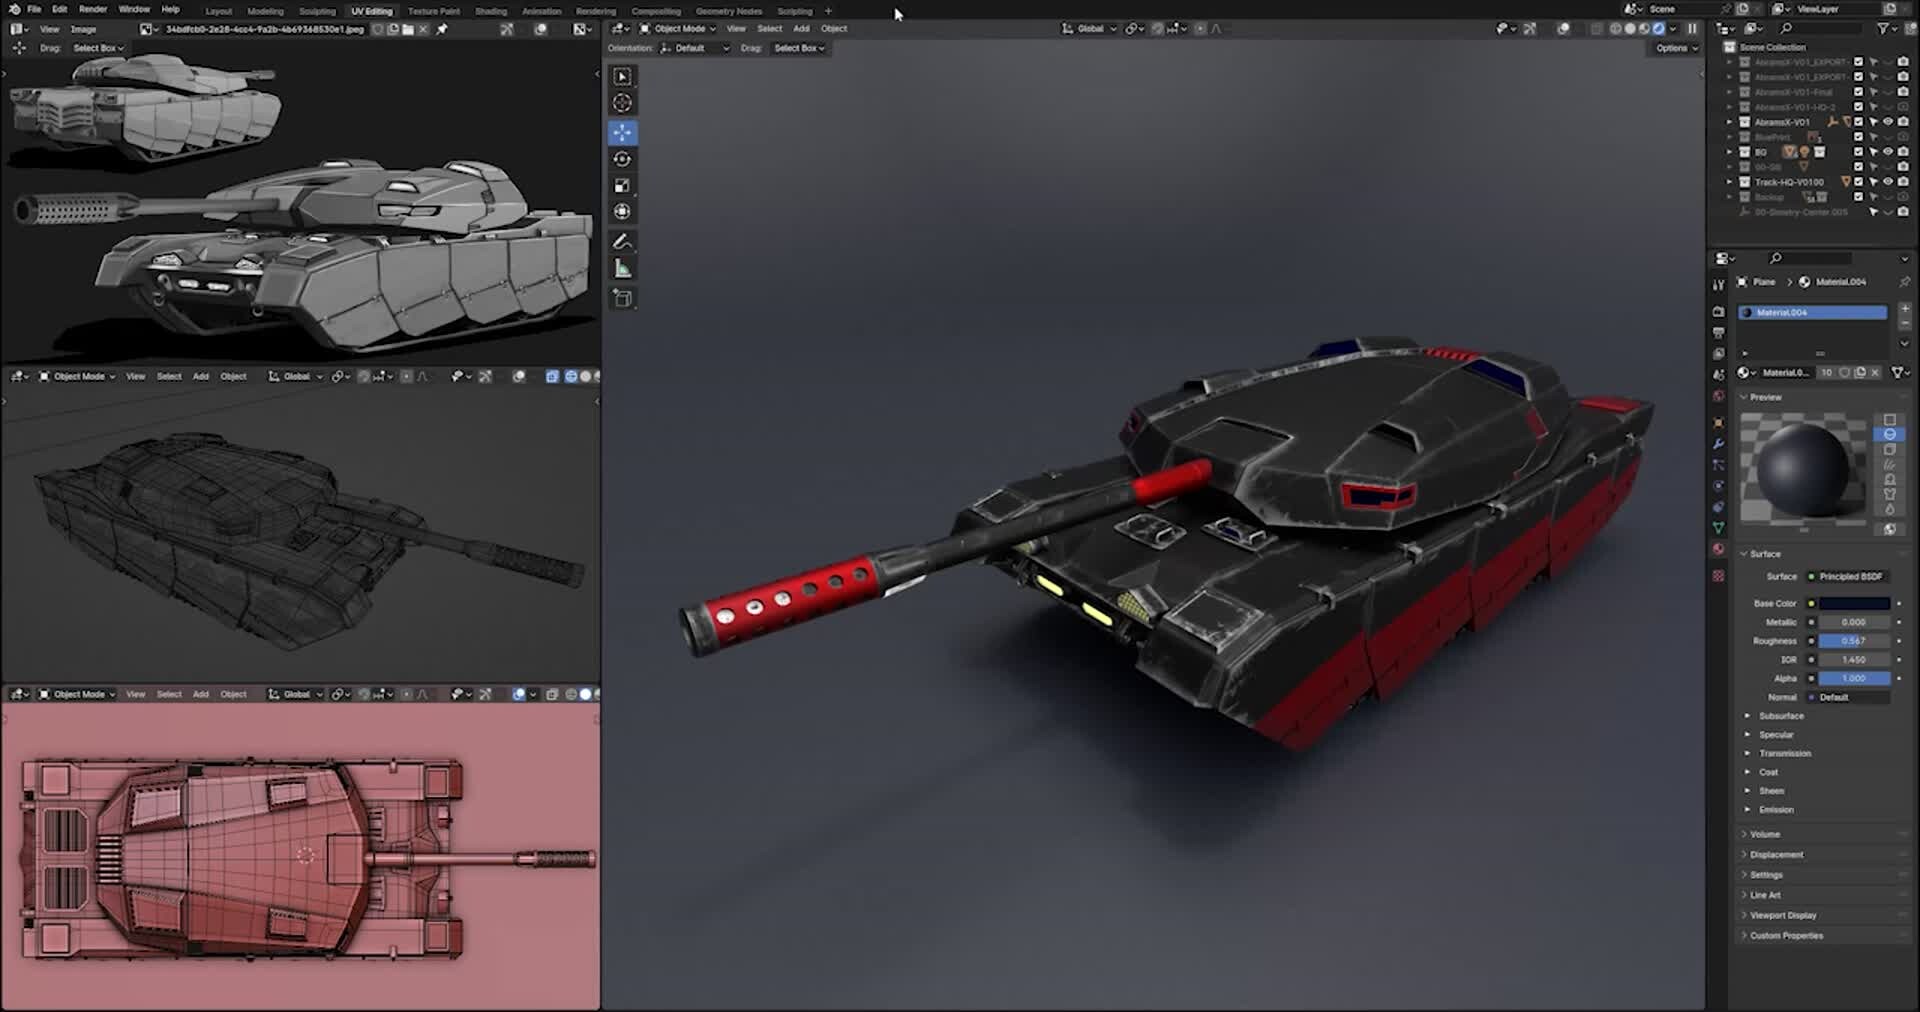Screen dimensions: 1920x1012
Task: Open the Texture Properties checkered tab
Action: (1718, 576)
